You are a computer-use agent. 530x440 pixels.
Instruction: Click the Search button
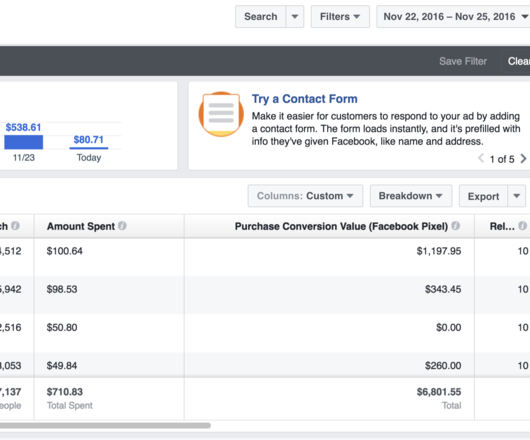coord(261,17)
